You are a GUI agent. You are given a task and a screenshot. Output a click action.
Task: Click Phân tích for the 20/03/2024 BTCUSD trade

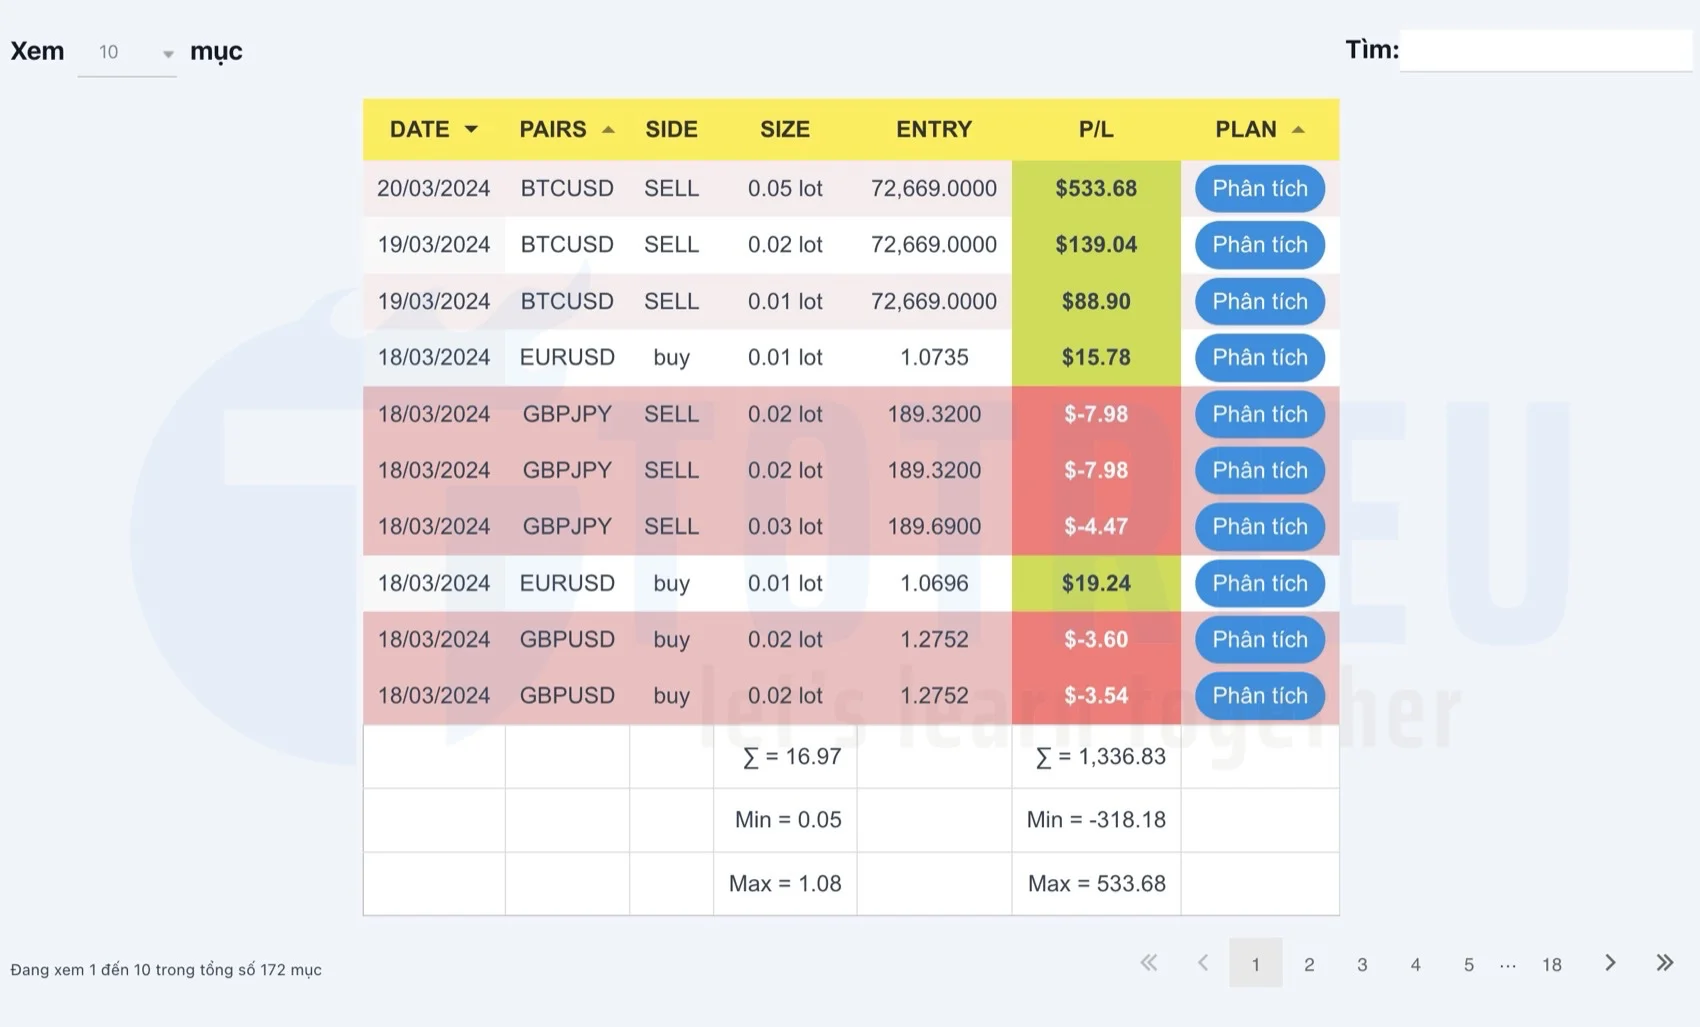(x=1259, y=188)
